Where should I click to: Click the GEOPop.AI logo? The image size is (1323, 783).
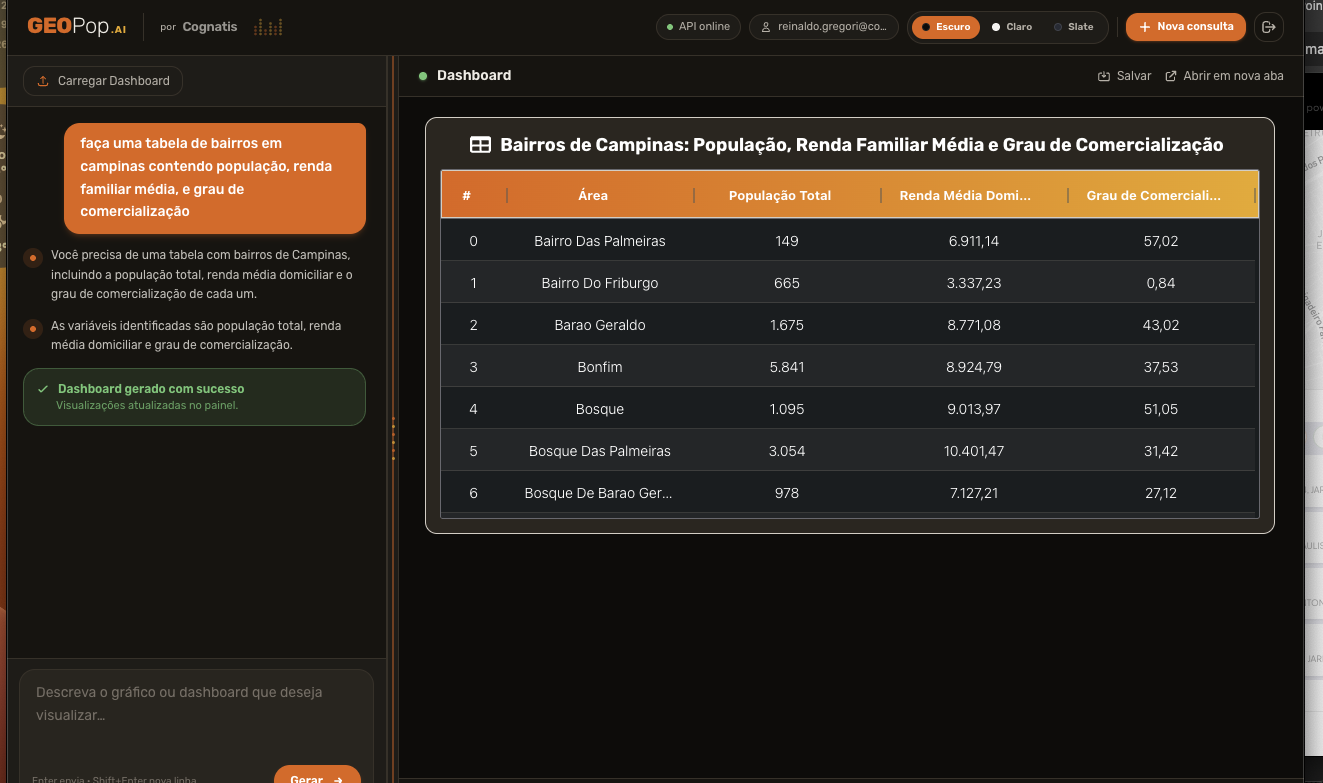[77, 27]
